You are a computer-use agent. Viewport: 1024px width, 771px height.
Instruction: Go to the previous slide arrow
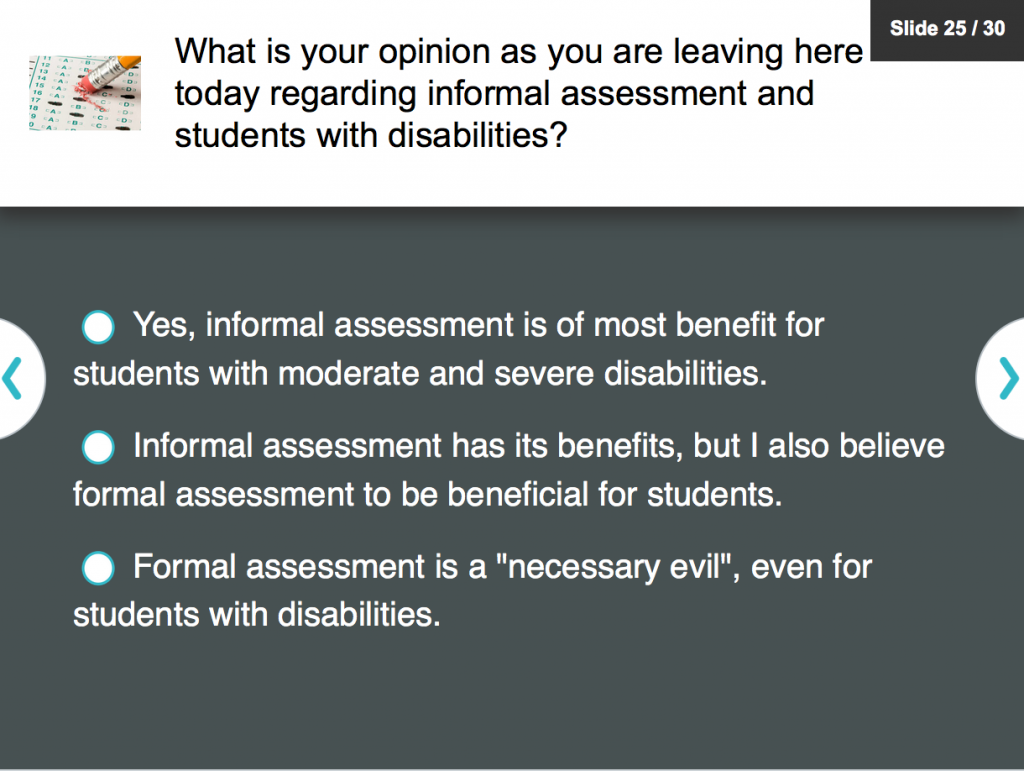click(13, 378)
